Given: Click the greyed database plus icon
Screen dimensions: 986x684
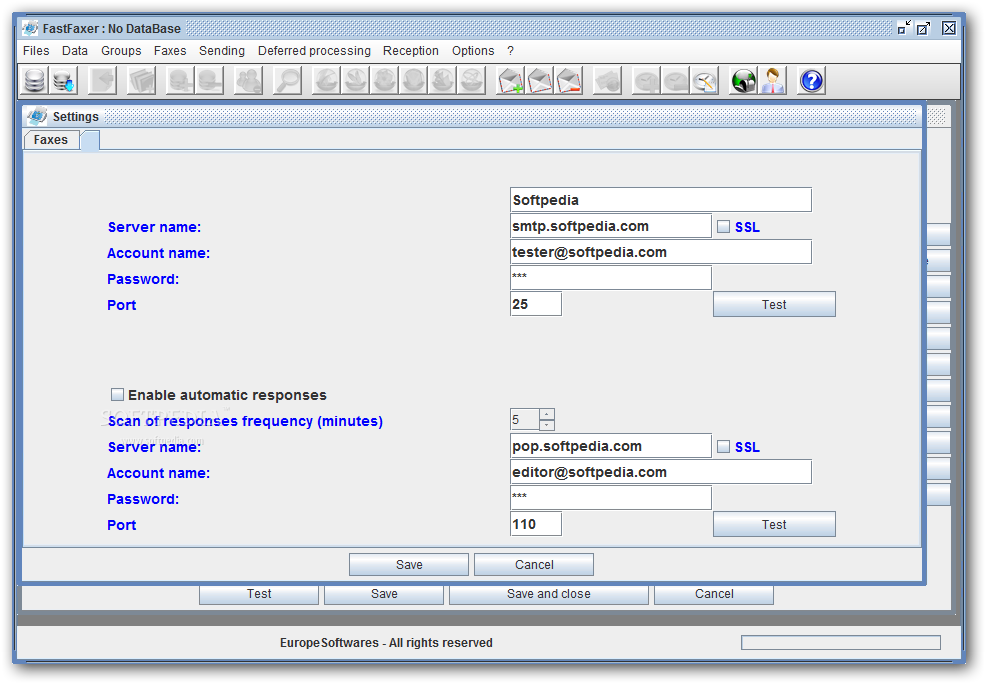Looking at the screenshot, I should [x=180, y=81].
